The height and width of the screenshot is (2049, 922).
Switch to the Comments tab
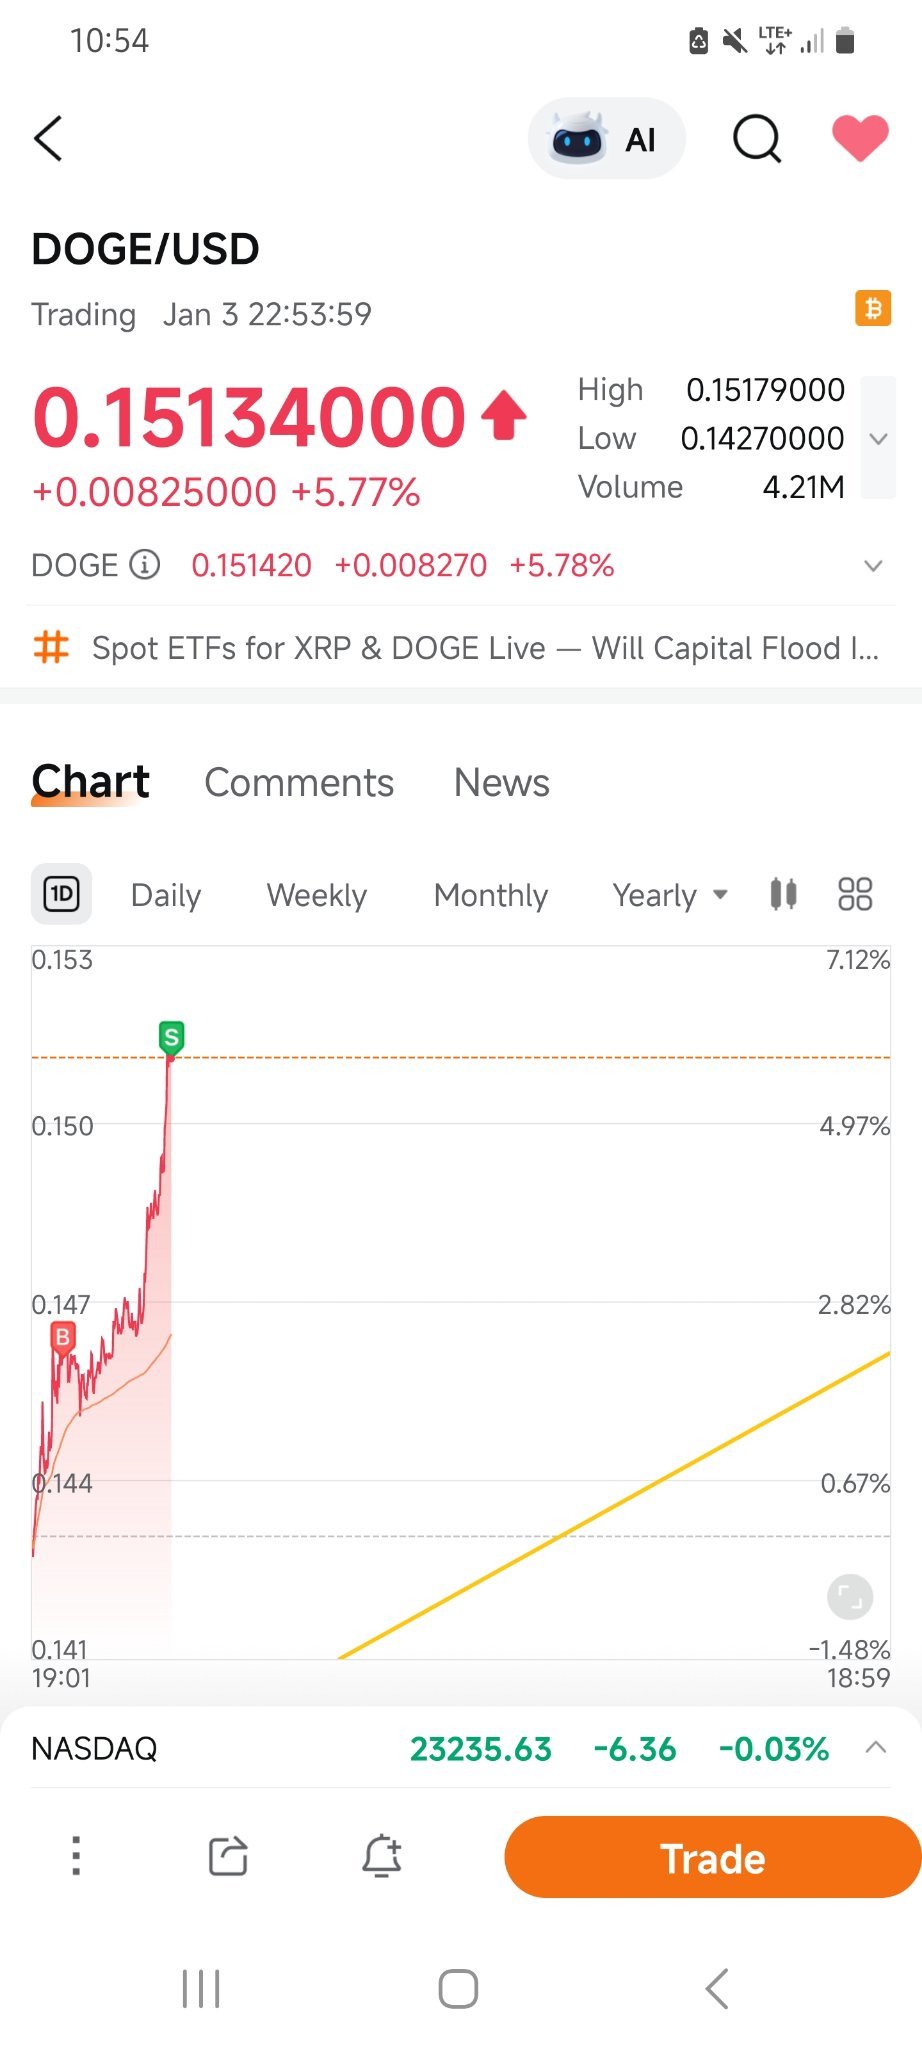pos(299,783)
